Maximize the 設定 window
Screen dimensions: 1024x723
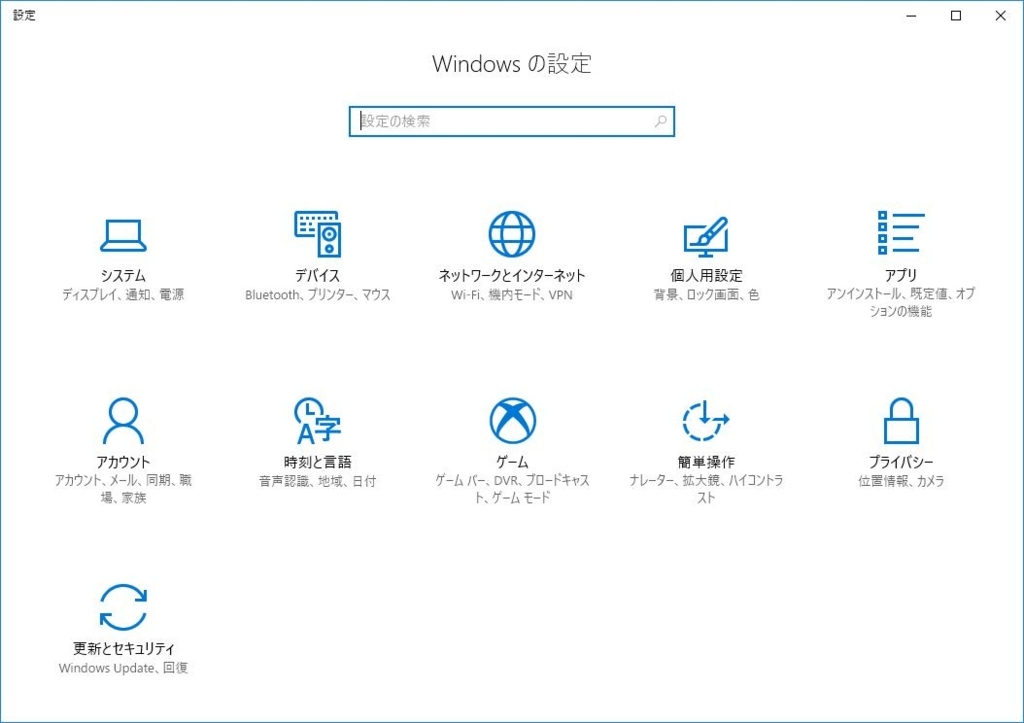955,16
